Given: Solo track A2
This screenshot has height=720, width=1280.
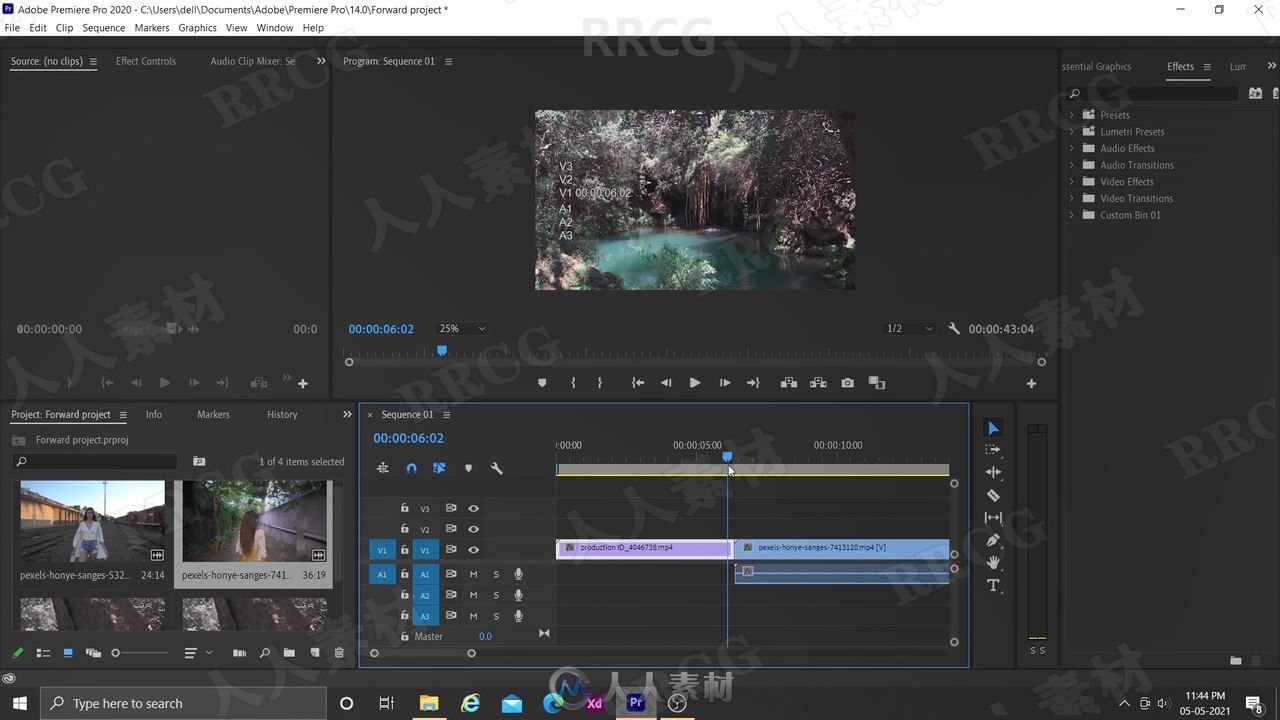Looking at the screenshot, I should tap(495, 595).
